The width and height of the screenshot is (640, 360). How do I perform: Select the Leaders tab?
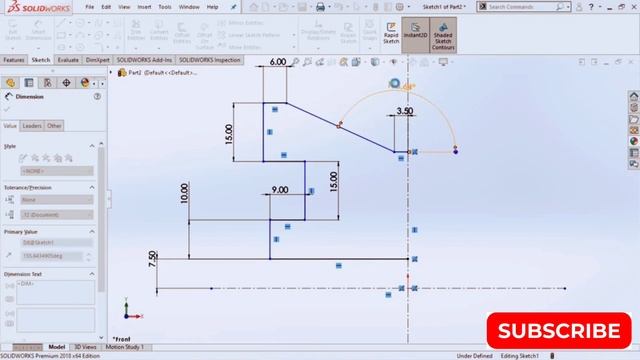click(x=32, y=126)
